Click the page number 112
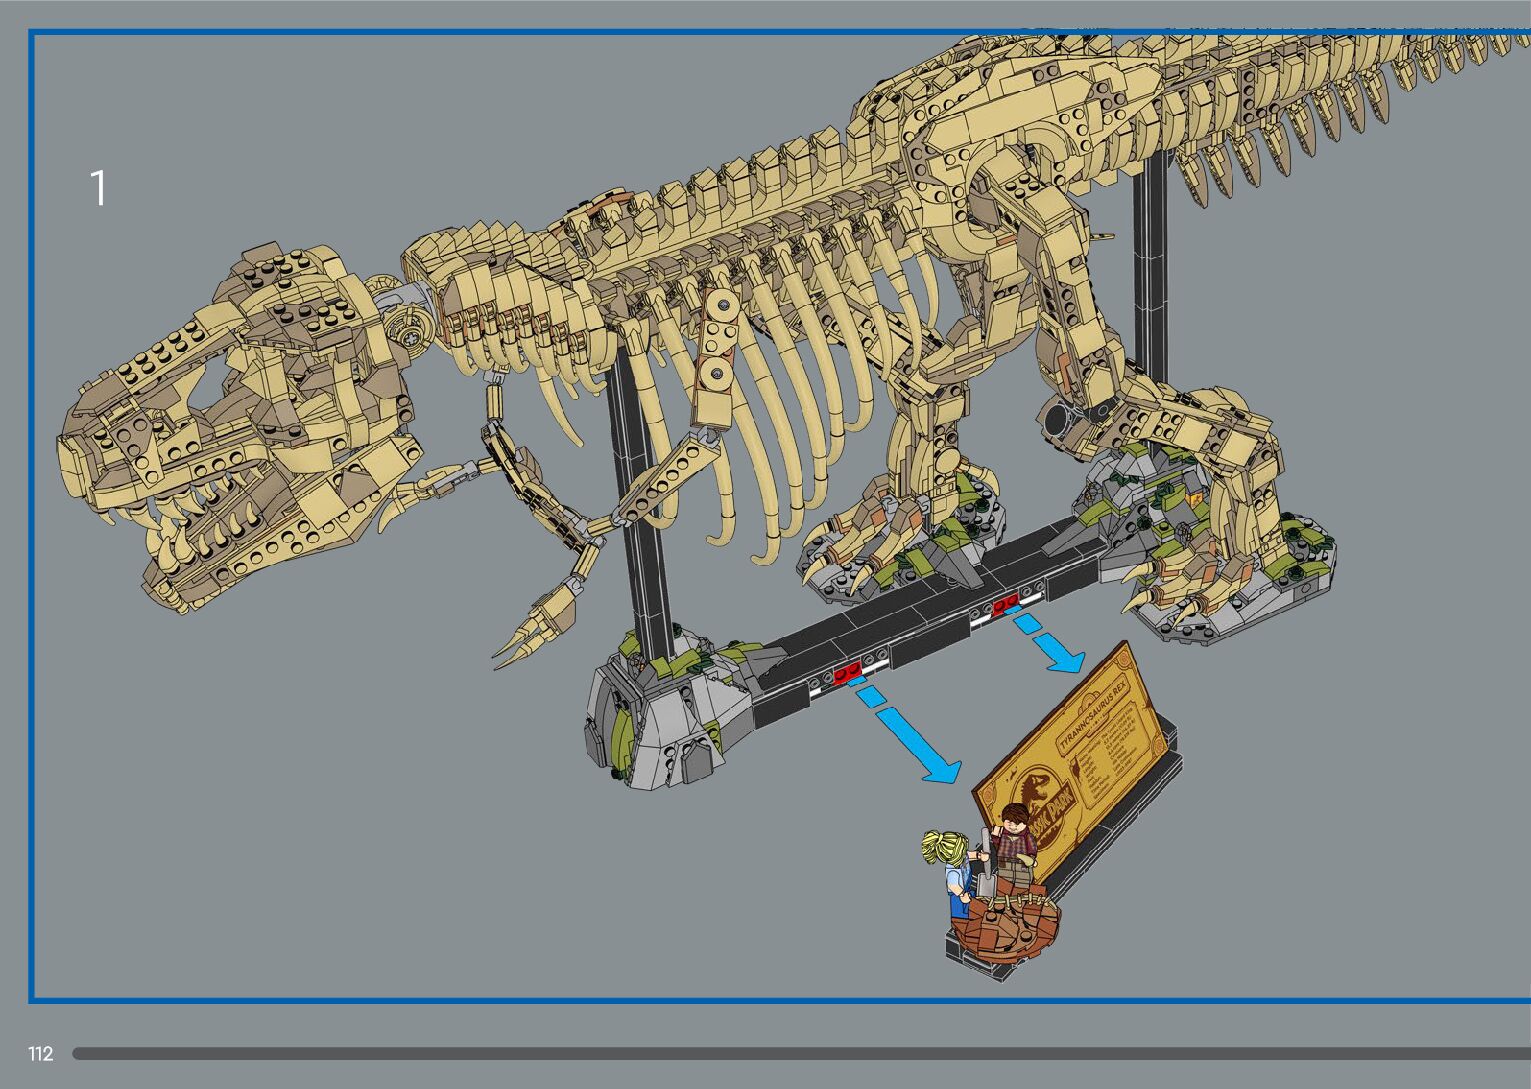 coord(41,1054)
